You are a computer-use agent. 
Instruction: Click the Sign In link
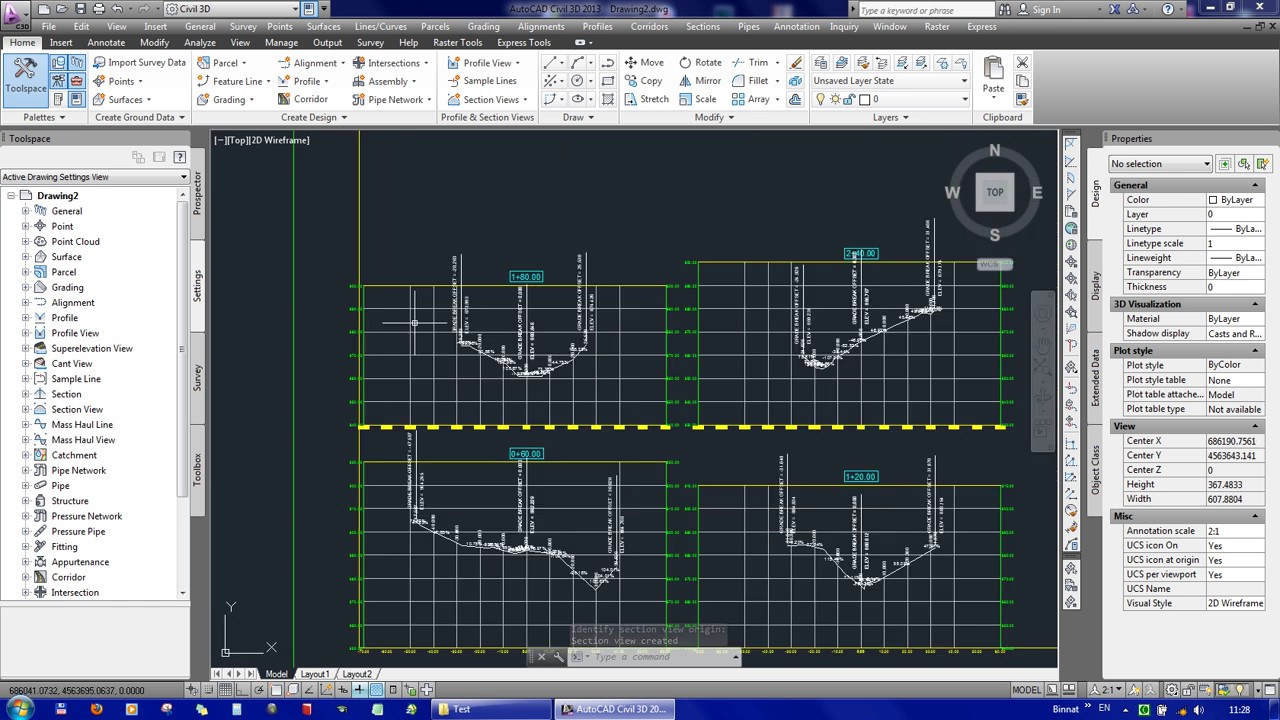1046,10
